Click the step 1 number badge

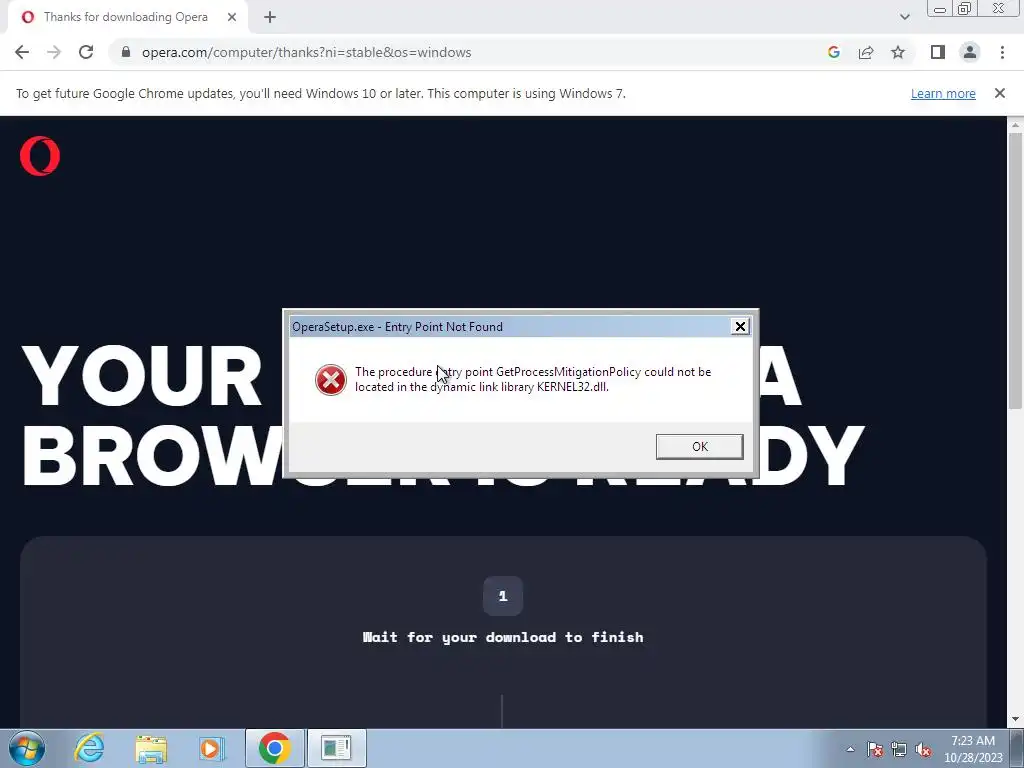coord(503,596)
